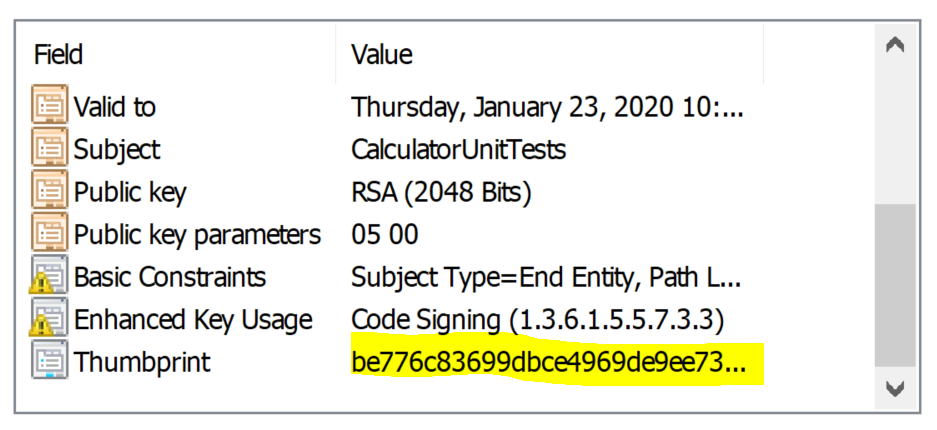
Task: Click the Basic Constraints warning icon
Action: pyautogui.click(x=49, y=277)
